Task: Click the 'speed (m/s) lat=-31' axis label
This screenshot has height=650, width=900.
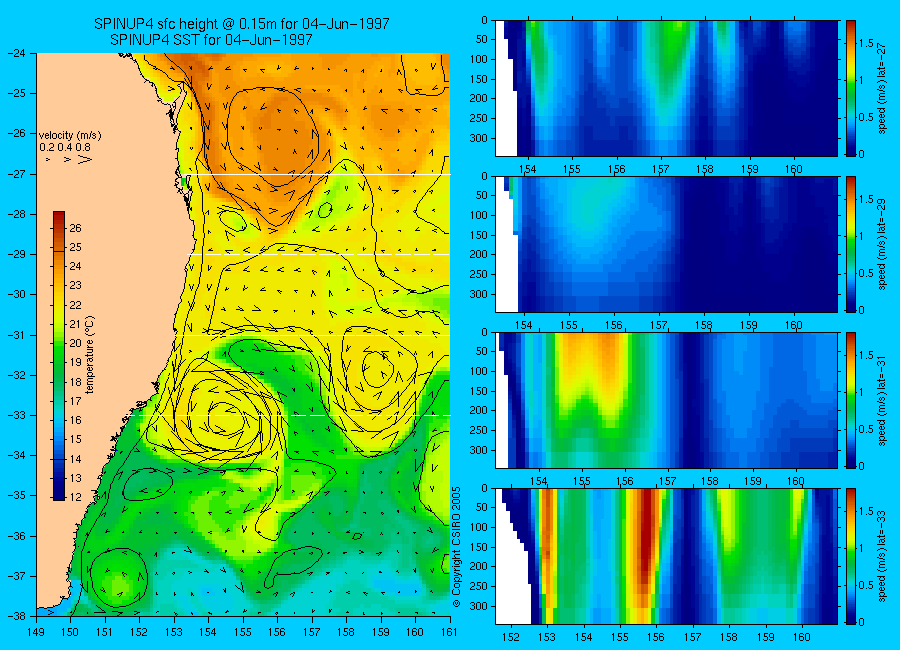Action: (883, 400)
